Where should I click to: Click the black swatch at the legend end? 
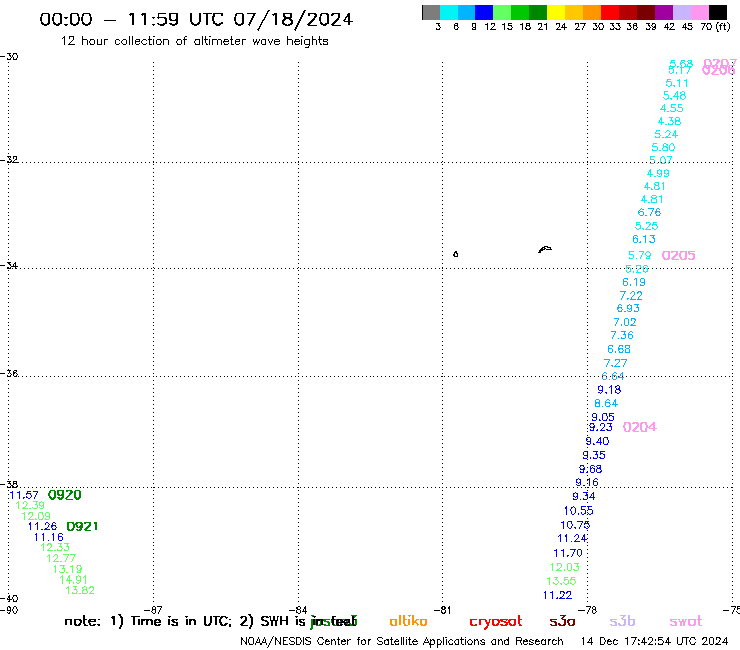(x=718, y=12)
